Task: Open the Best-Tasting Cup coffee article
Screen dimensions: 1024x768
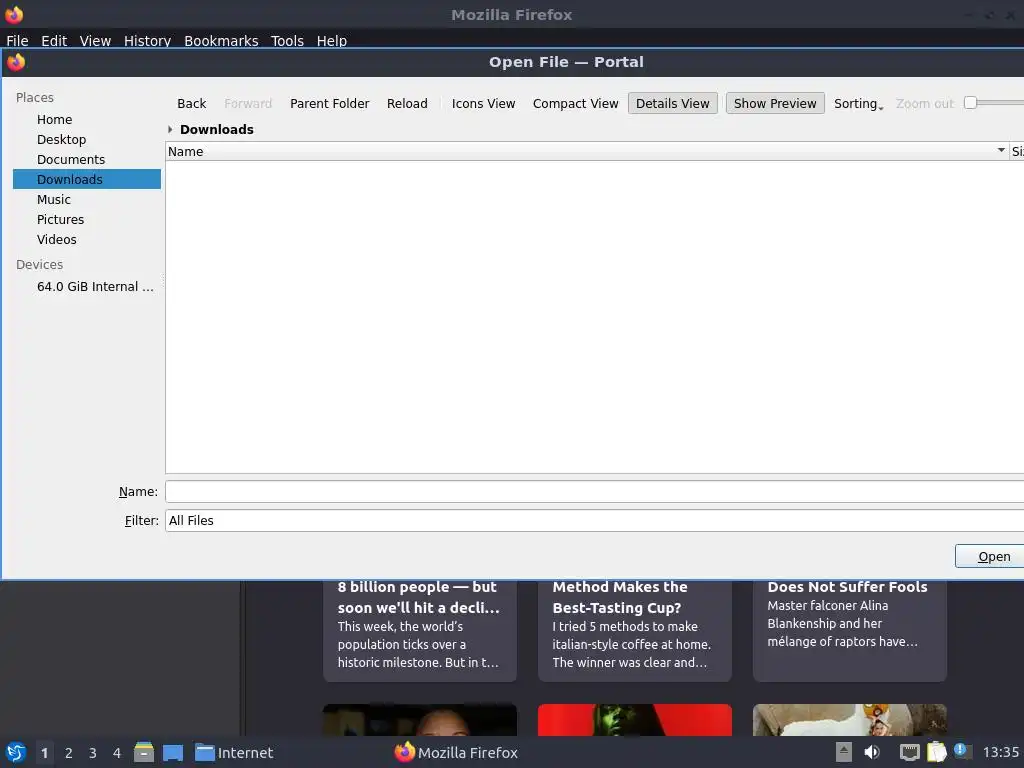Action: (635, 630)
